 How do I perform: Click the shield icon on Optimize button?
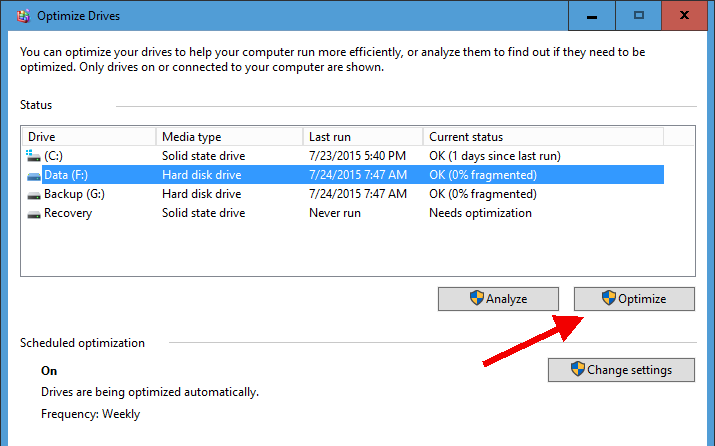tap(609, 298)
